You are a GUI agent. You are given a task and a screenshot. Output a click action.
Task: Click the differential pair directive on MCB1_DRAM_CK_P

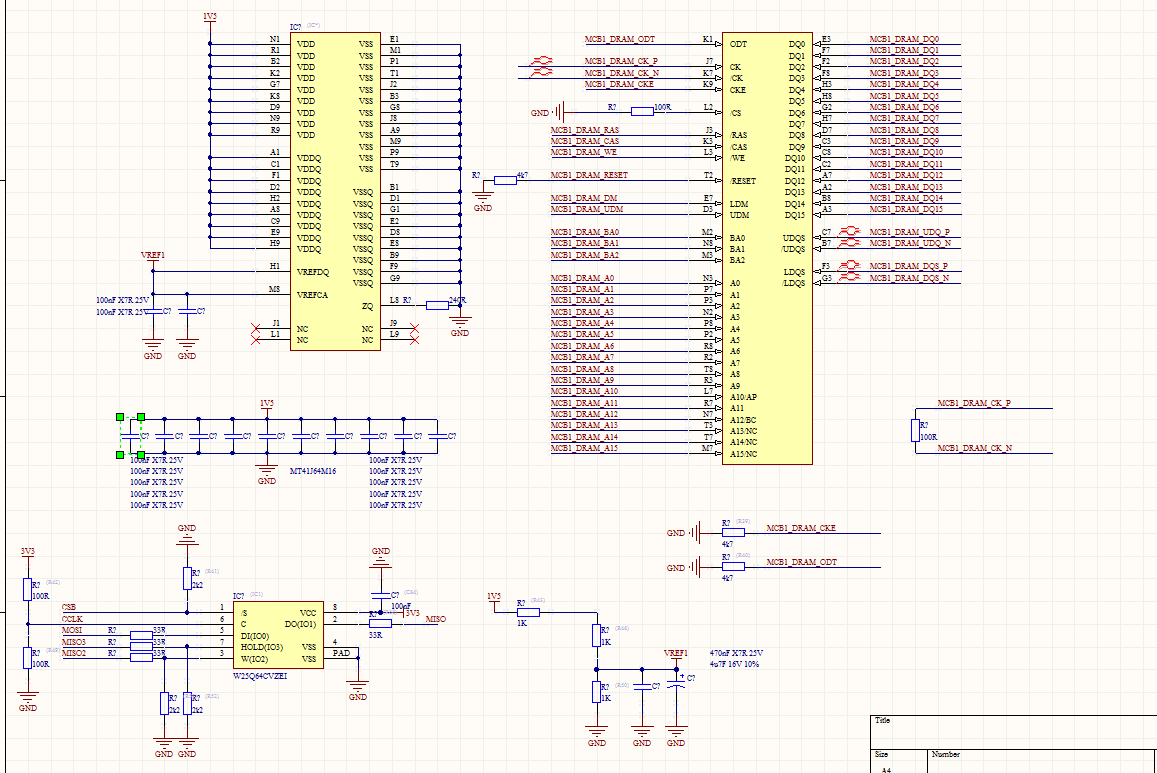[x=542, y=60]
